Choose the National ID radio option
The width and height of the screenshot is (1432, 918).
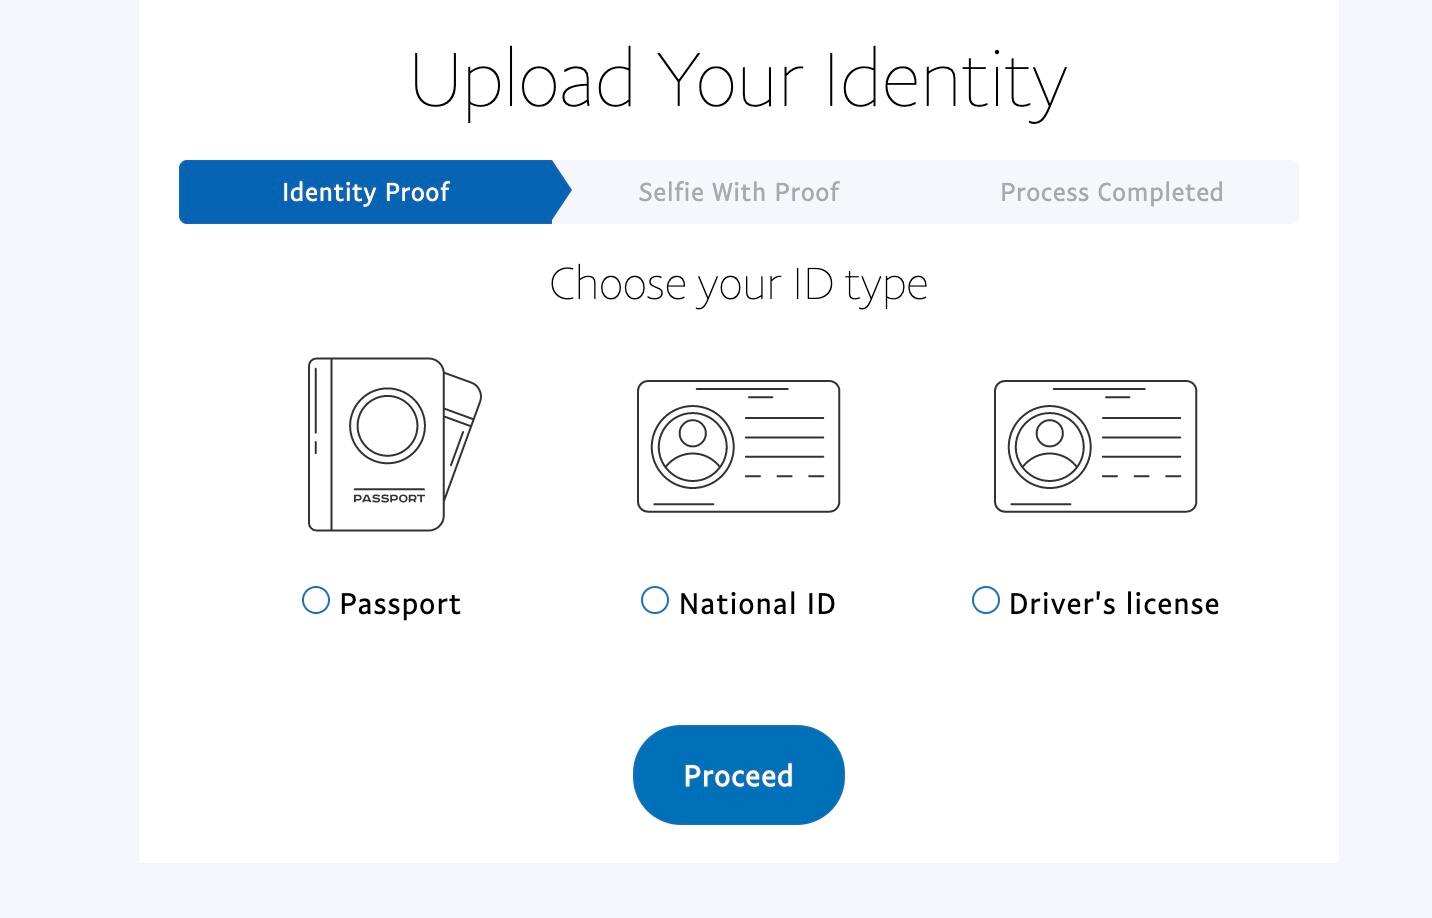pos(655,600)
